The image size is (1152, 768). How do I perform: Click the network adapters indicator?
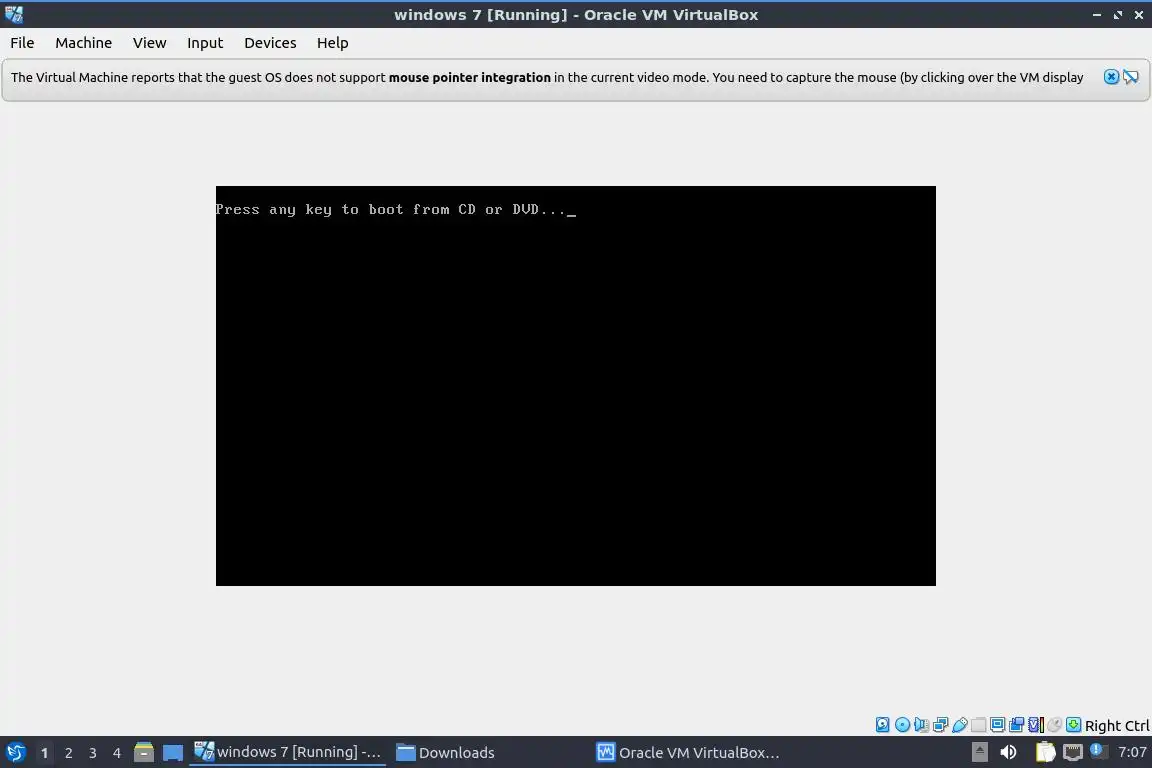[940, 725]
